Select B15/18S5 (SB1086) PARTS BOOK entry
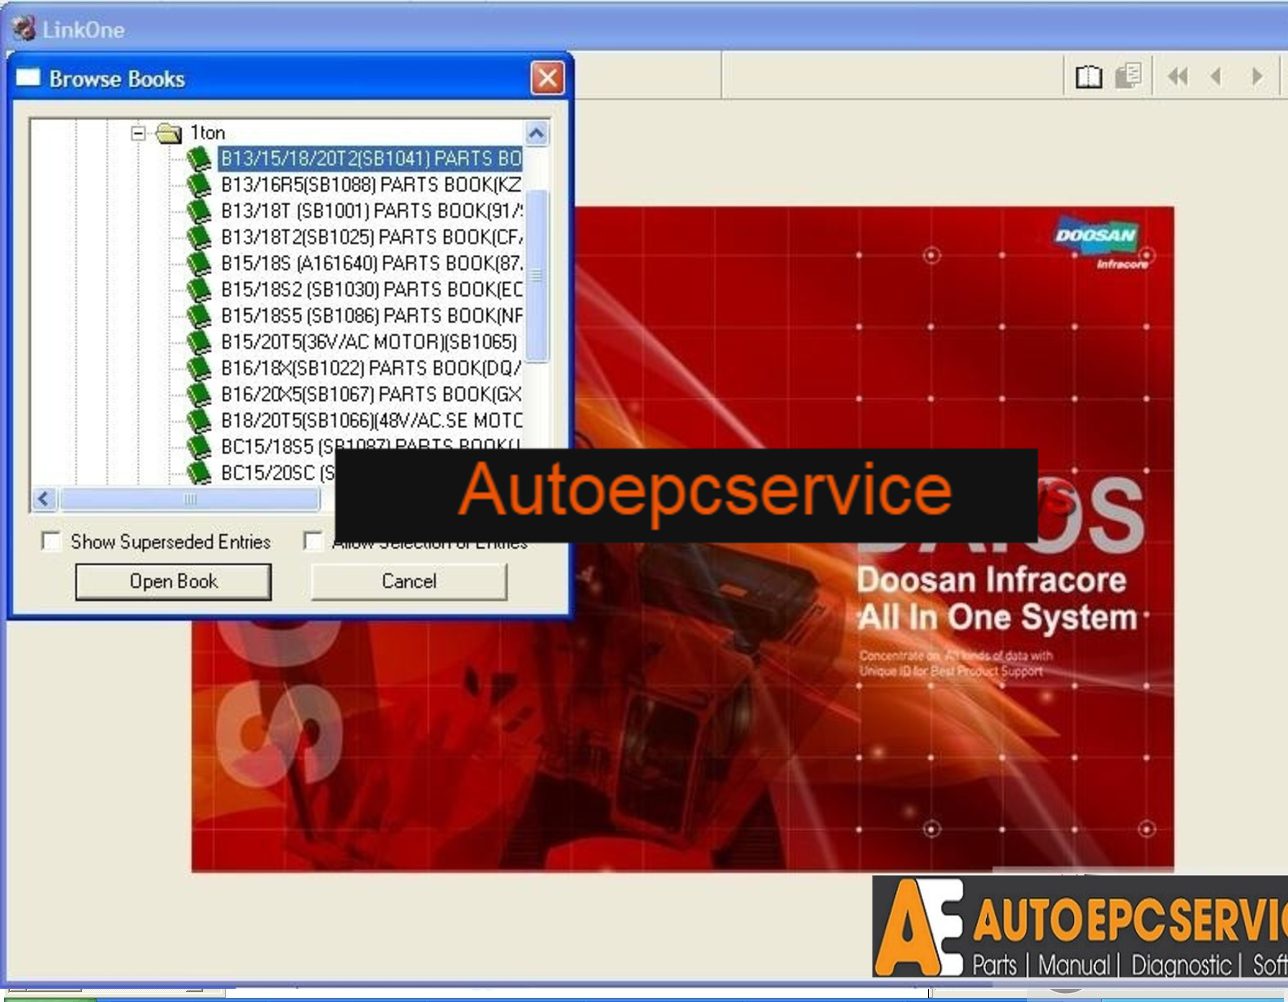This screenshot has width=1288, height=1002. 370,315
